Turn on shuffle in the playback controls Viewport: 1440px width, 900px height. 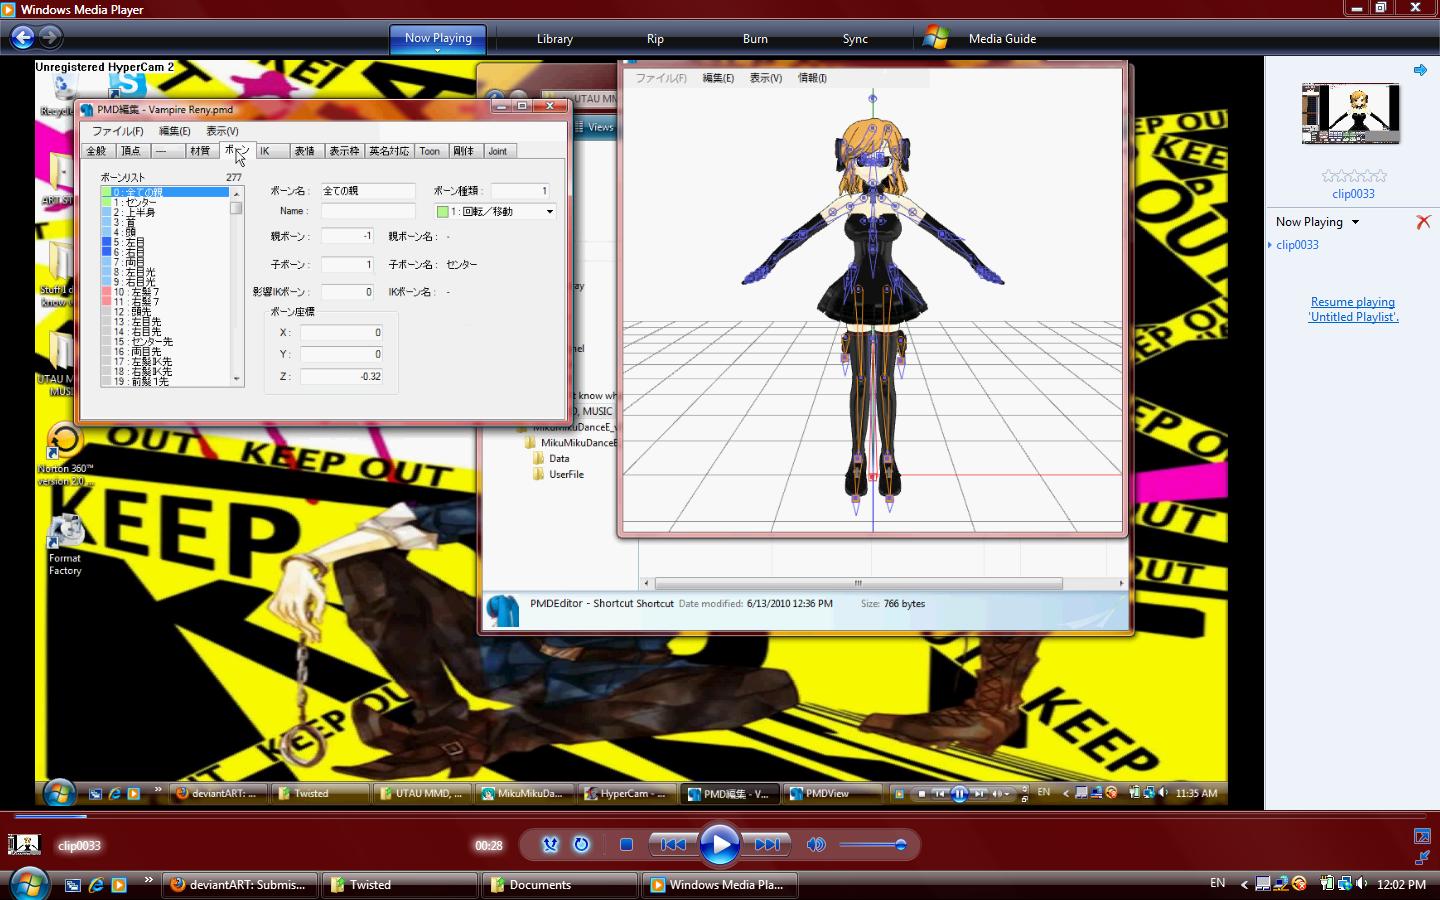550,844
